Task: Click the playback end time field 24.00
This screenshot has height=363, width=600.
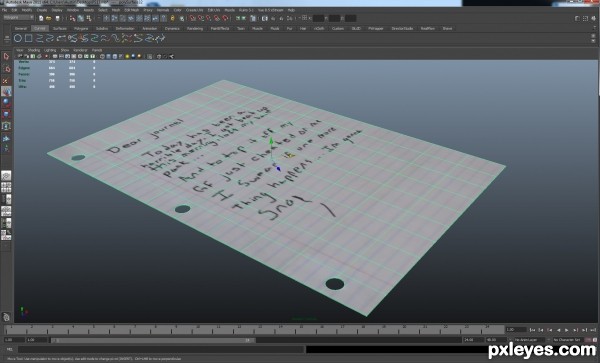Action: coord(473,340)
